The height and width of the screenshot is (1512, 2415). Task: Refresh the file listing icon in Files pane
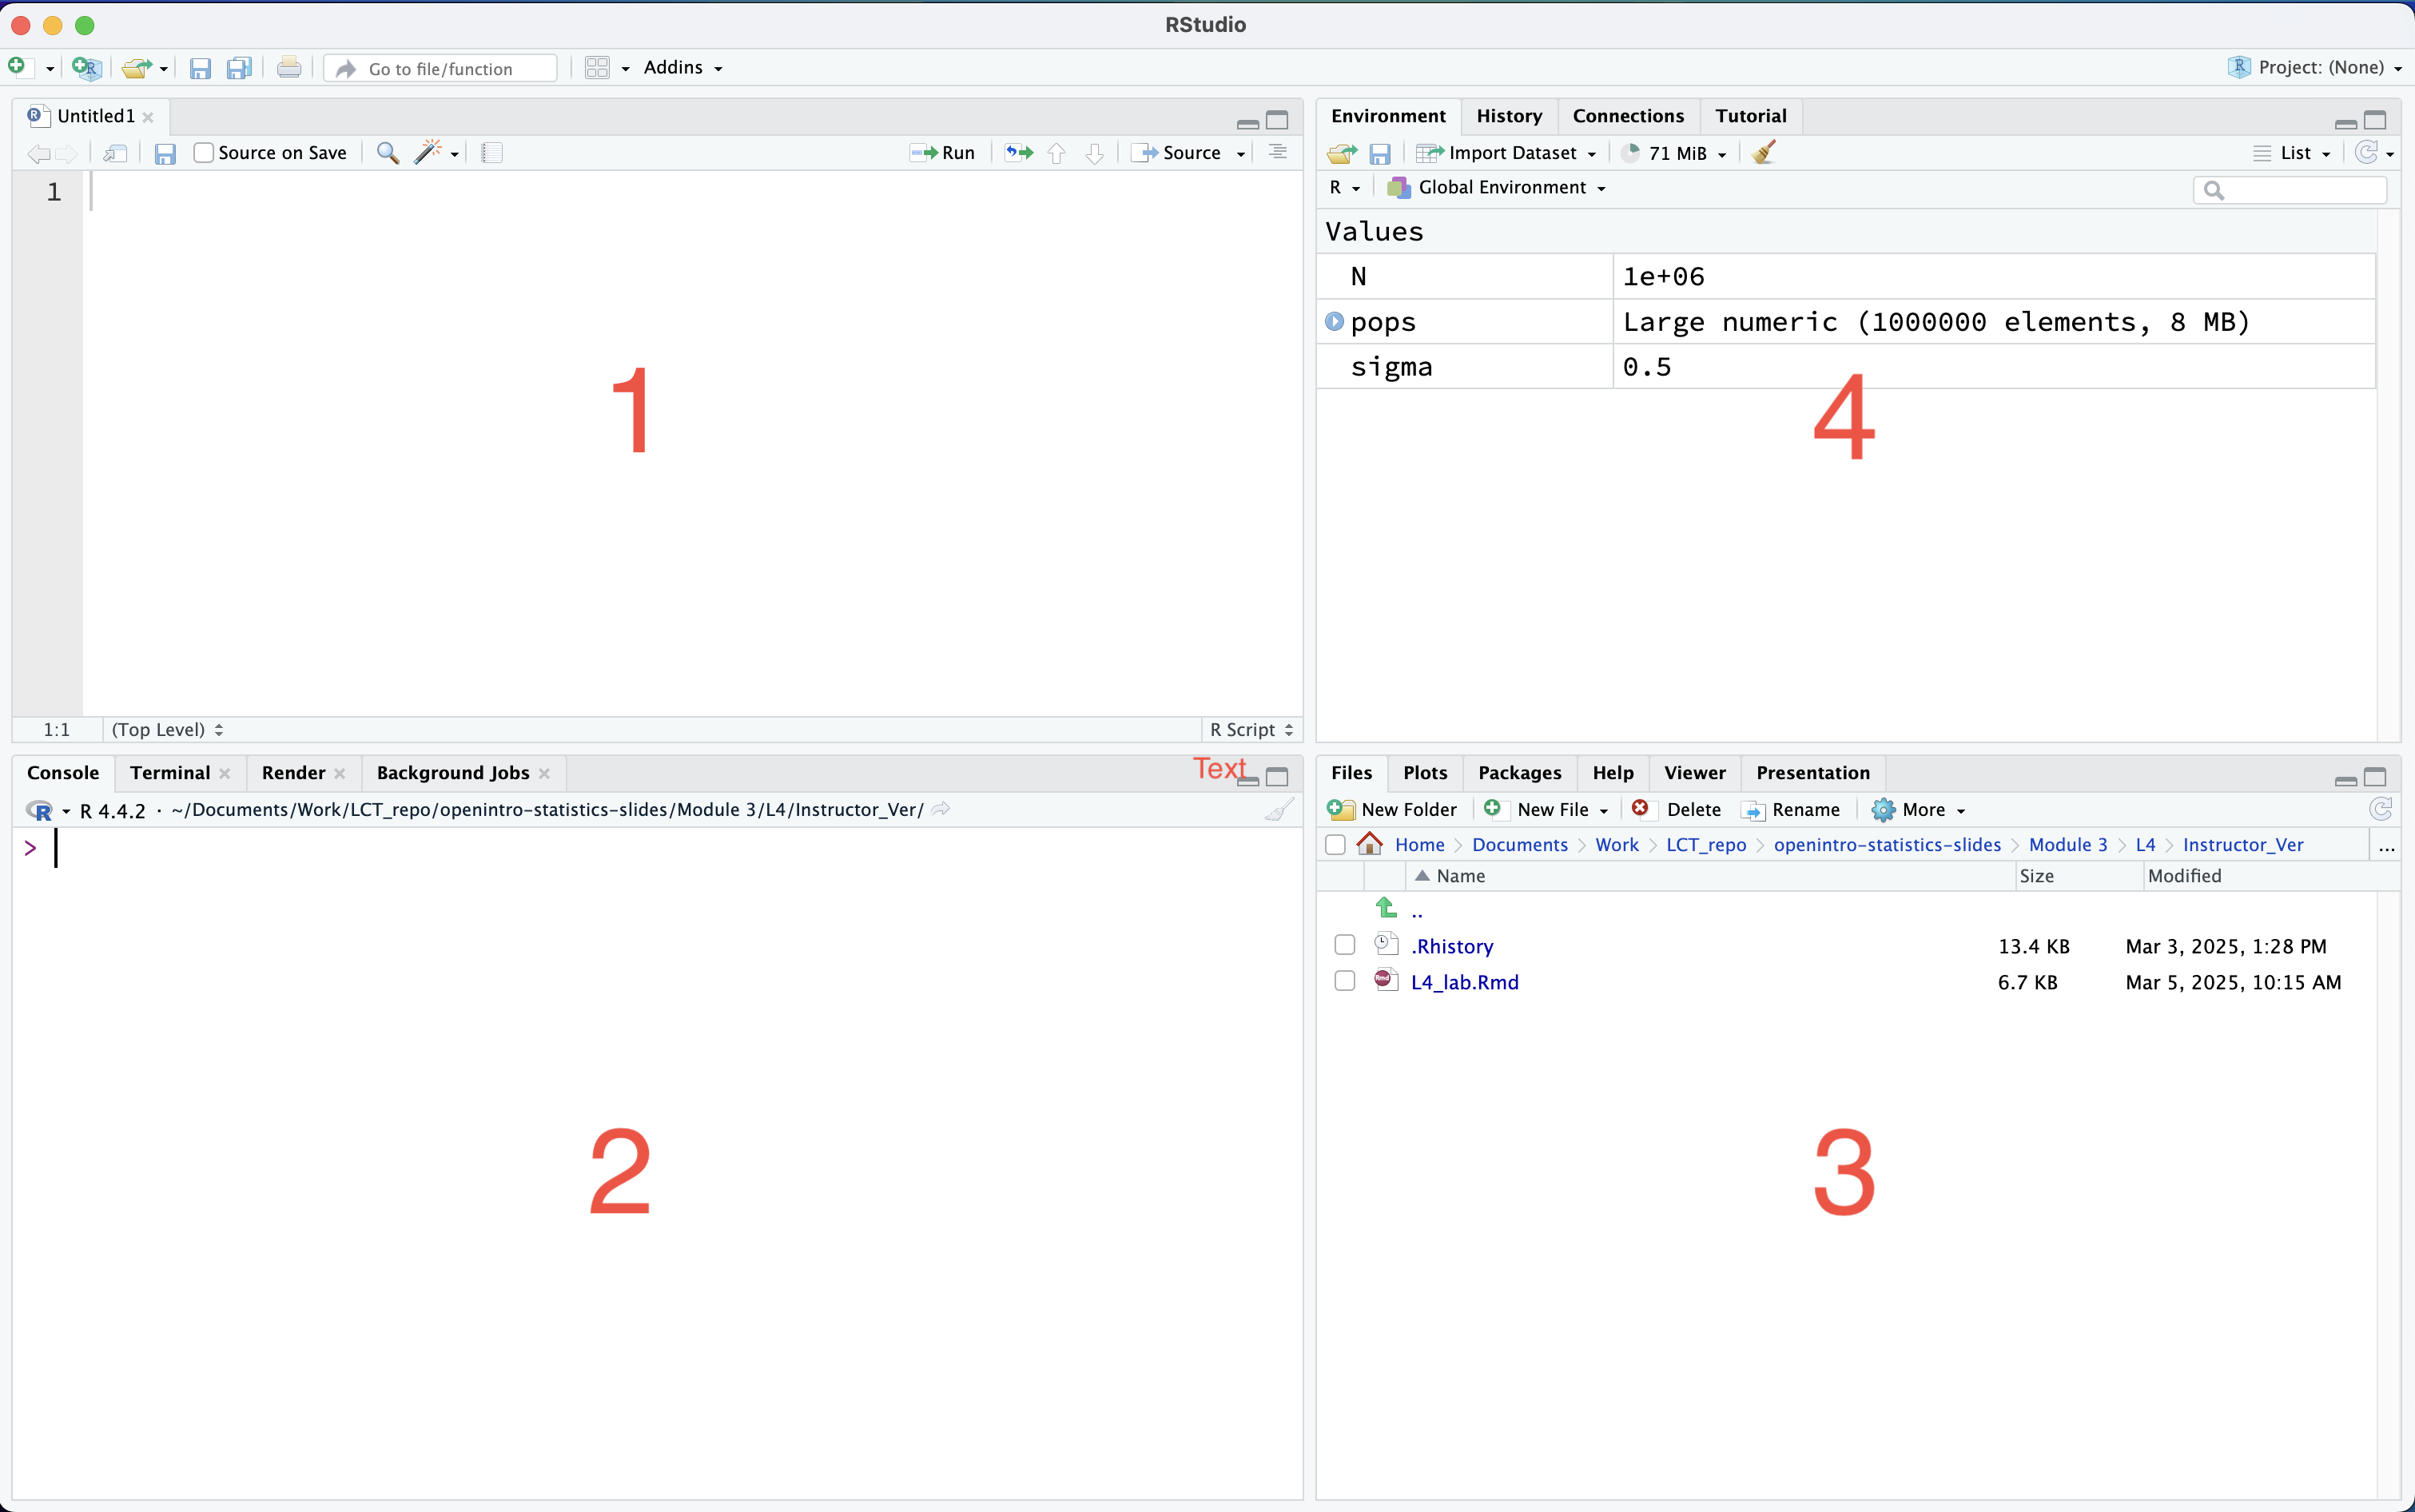click(2382, 809)
